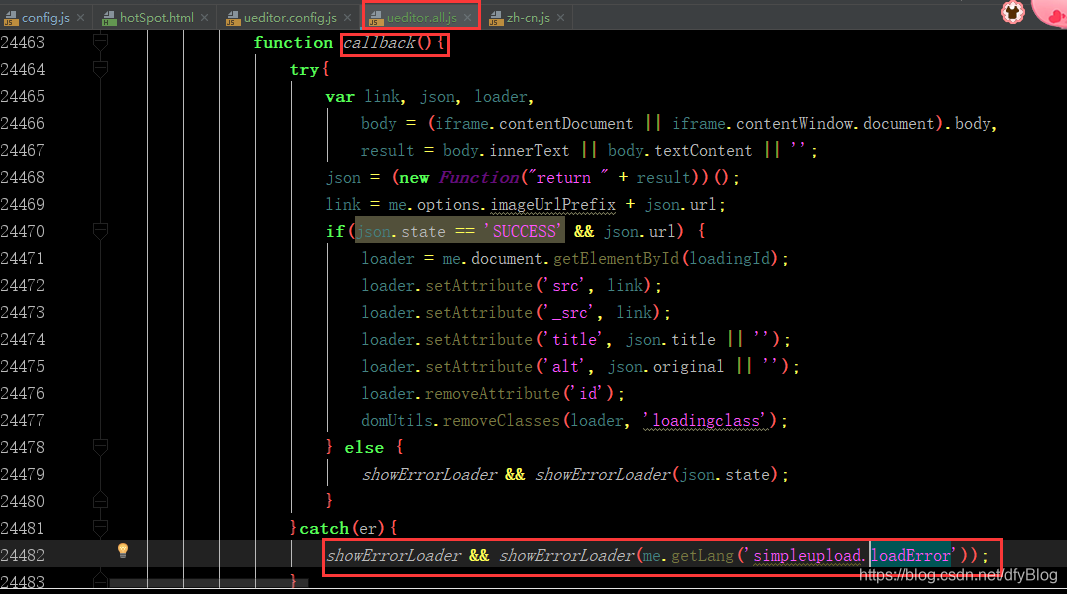Click 'contentDocument' on line 24466

[x=565, y=124]
